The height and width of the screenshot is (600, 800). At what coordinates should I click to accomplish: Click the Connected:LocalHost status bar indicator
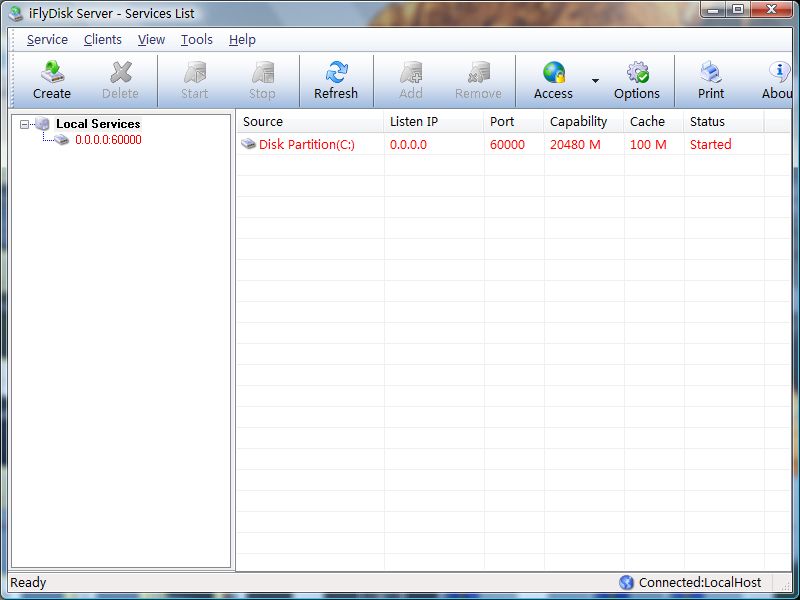(x=699, y=582)
